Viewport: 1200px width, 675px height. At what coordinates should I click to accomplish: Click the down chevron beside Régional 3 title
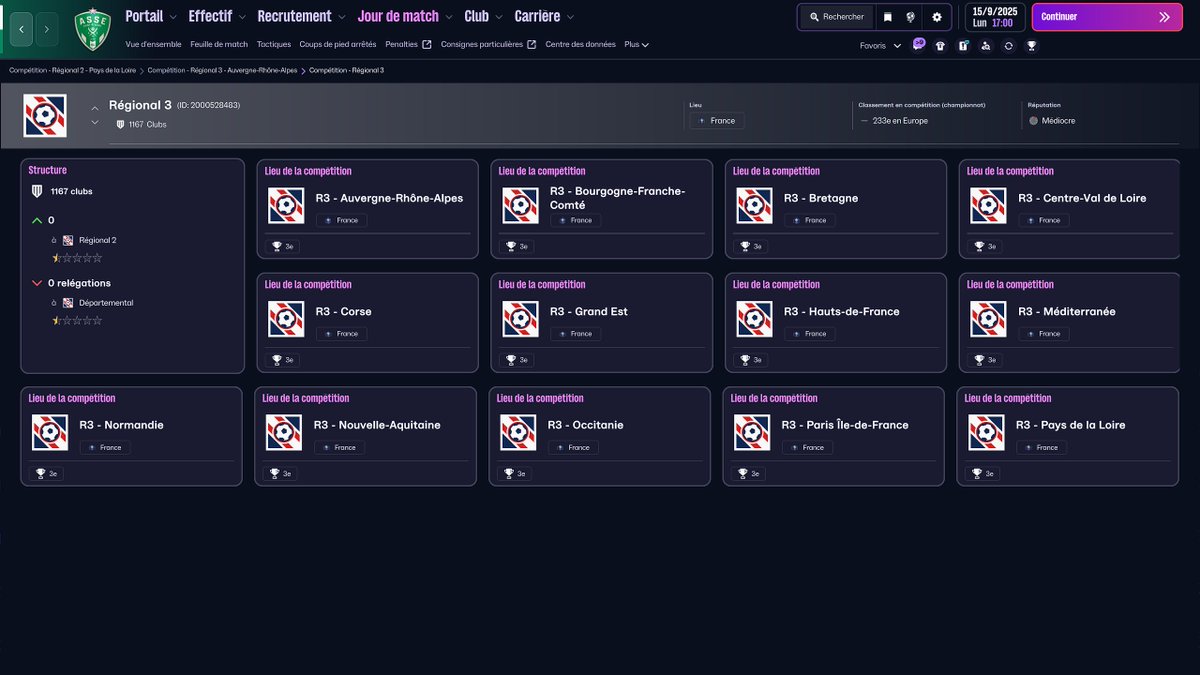pos(95,123)
